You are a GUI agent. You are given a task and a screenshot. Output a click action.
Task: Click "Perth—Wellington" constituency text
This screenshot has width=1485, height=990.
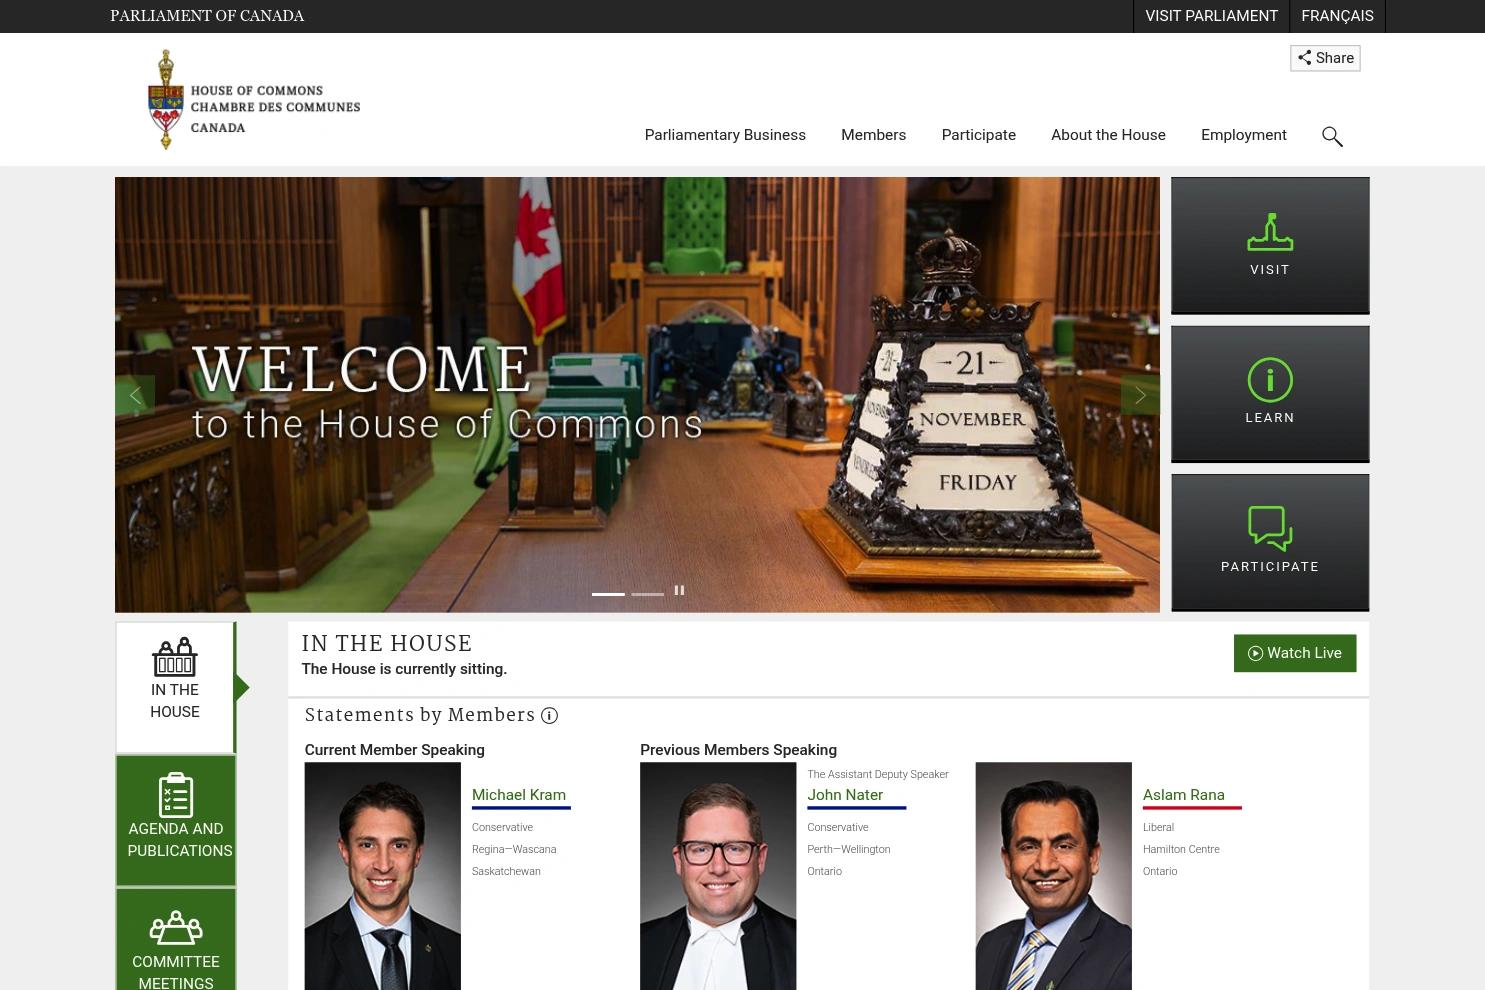click(x=848, y=849)
